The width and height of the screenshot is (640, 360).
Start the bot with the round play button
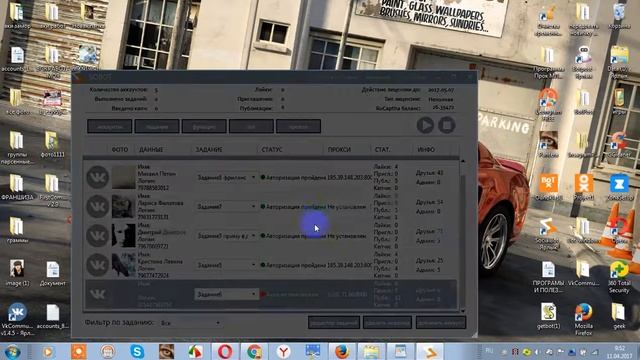(x=425, y=125)
